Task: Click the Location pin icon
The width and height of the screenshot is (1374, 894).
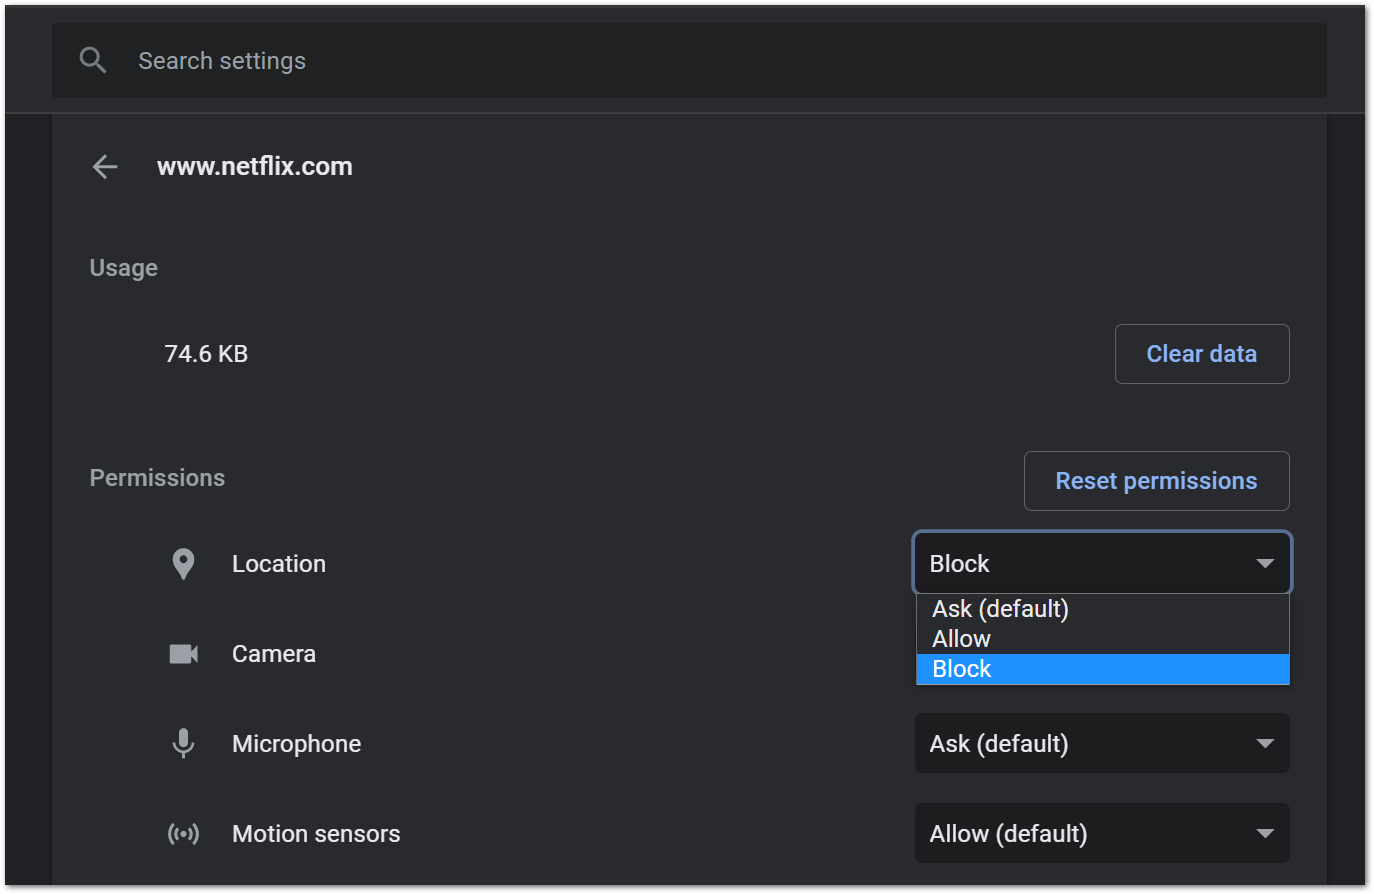Action: 183,564
